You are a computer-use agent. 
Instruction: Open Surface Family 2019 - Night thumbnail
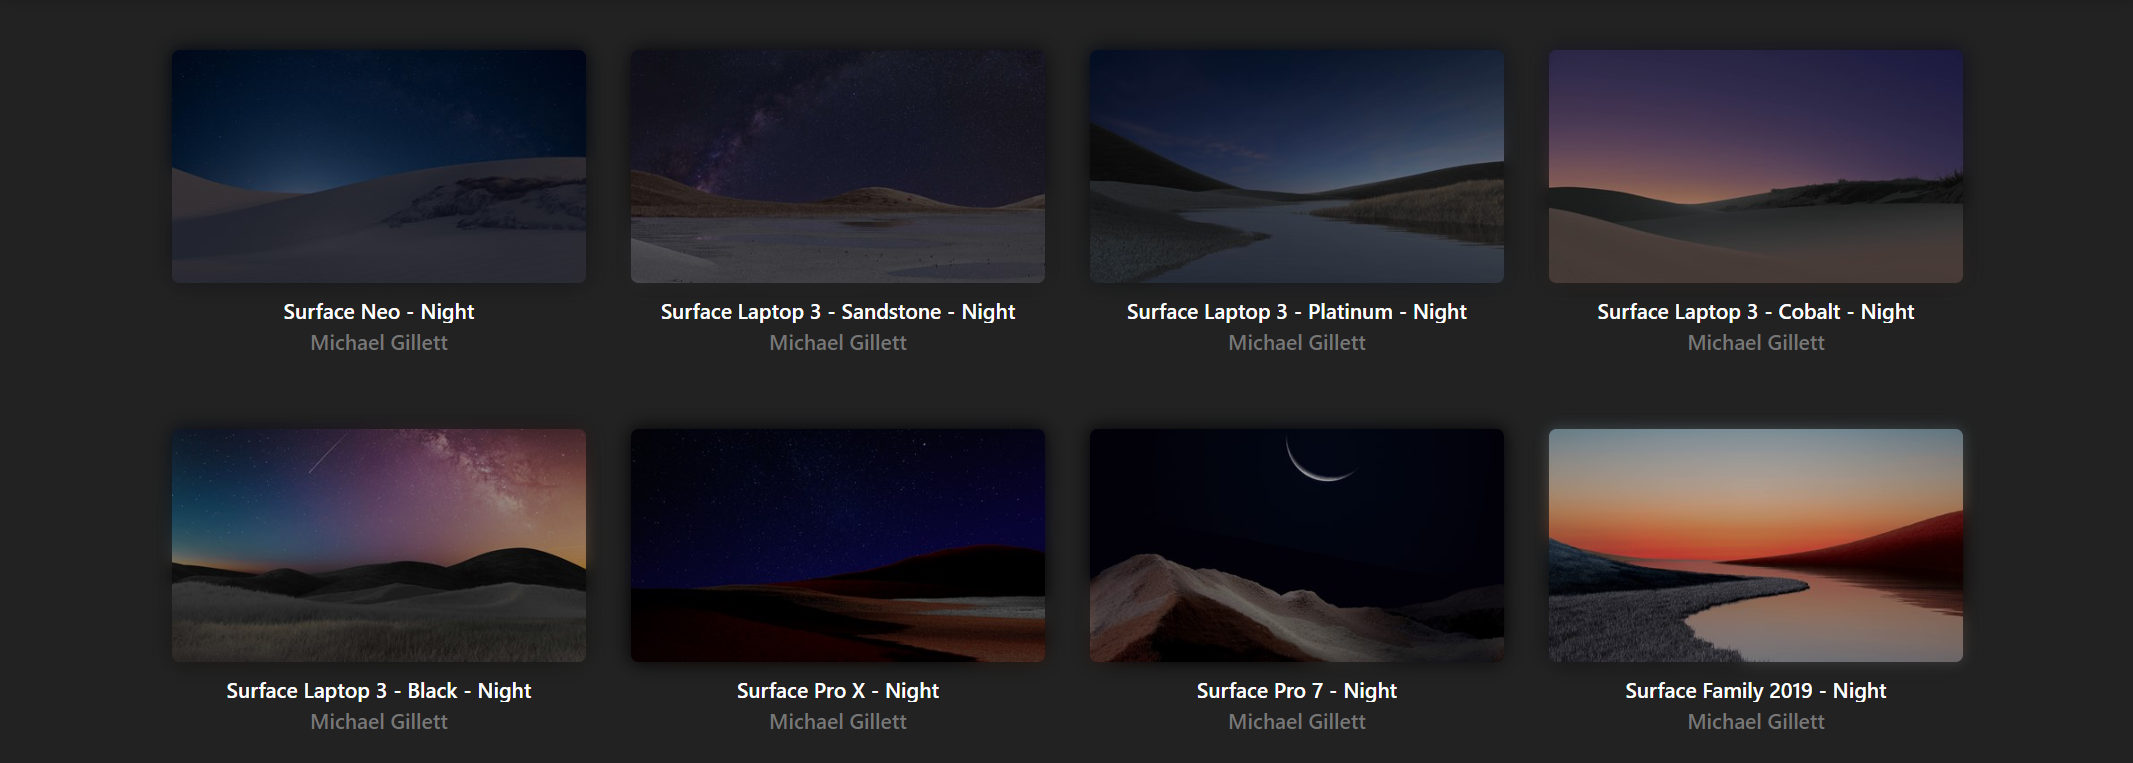[1756, 545]
